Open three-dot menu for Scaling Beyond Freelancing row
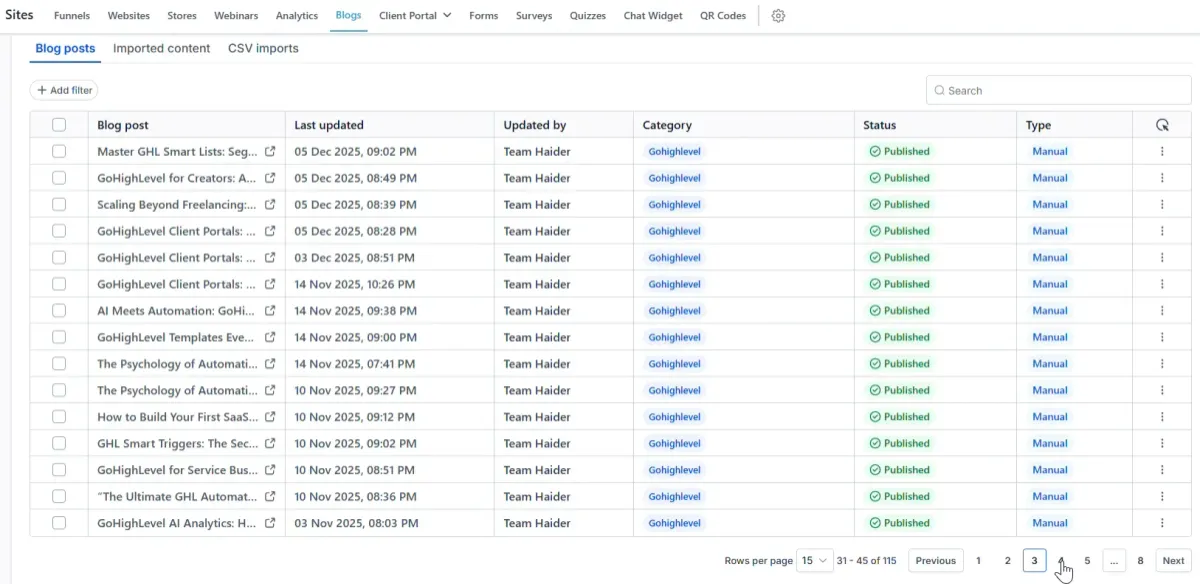 coord(1162,204)
